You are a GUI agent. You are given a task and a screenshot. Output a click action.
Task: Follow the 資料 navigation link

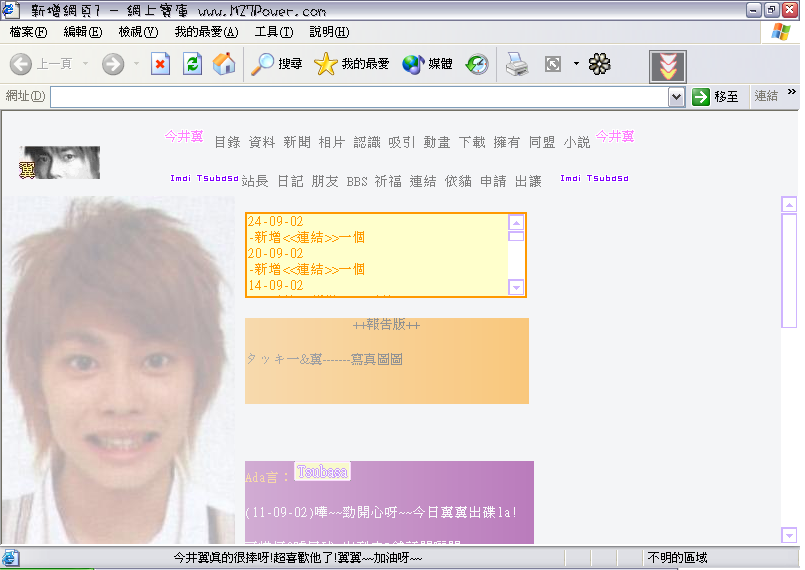262,142
